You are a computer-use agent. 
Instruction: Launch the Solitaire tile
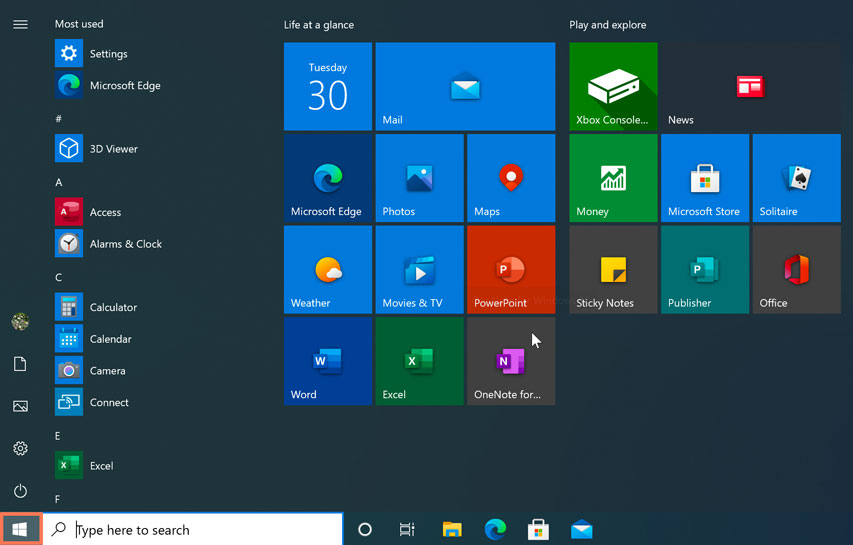[796, 178]
